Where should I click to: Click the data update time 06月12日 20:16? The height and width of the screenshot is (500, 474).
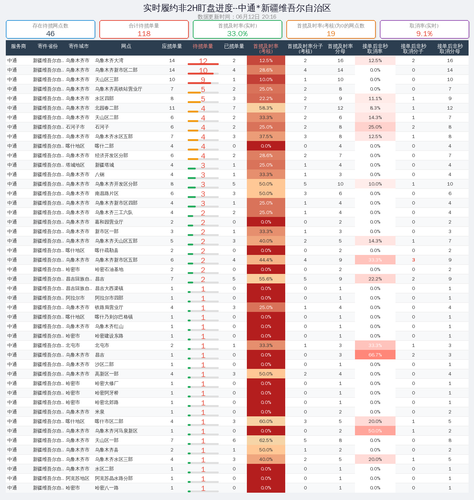point(237,17)
